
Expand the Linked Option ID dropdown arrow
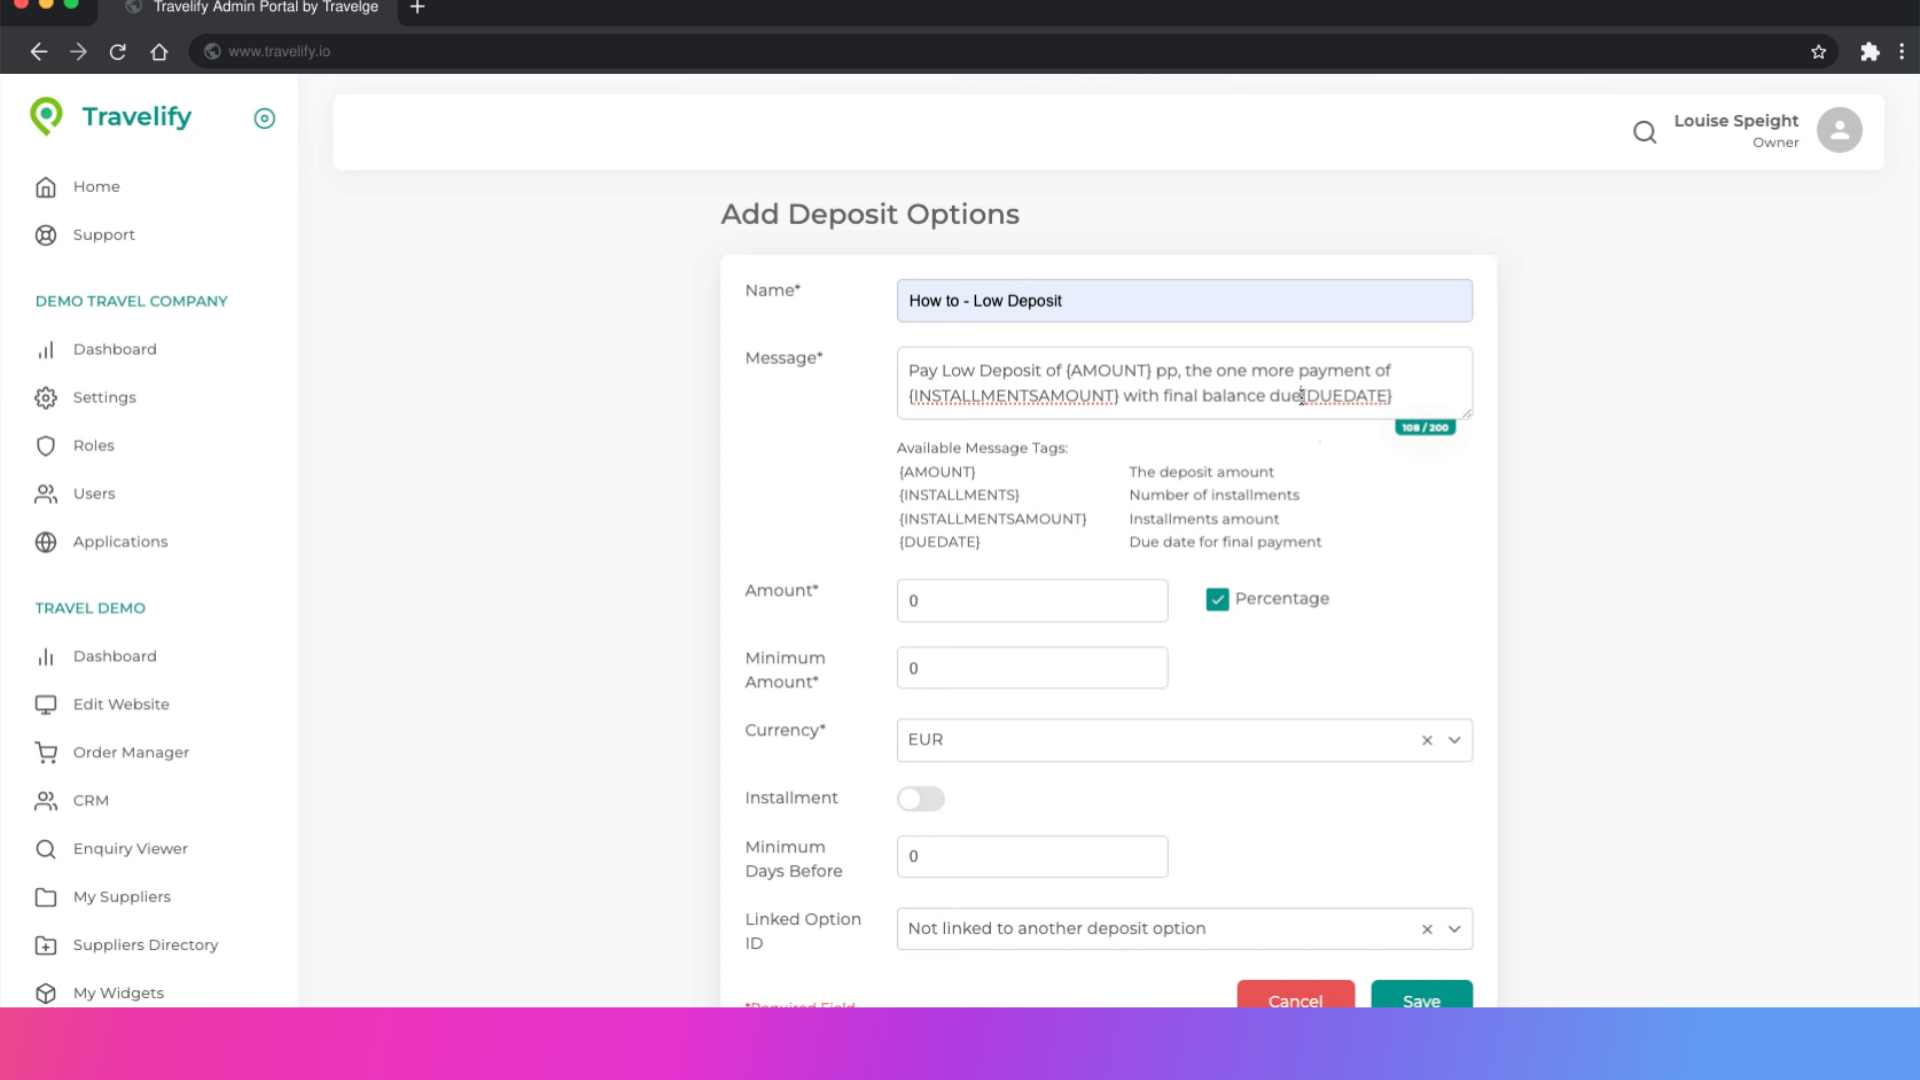[x=1454, y=929]
